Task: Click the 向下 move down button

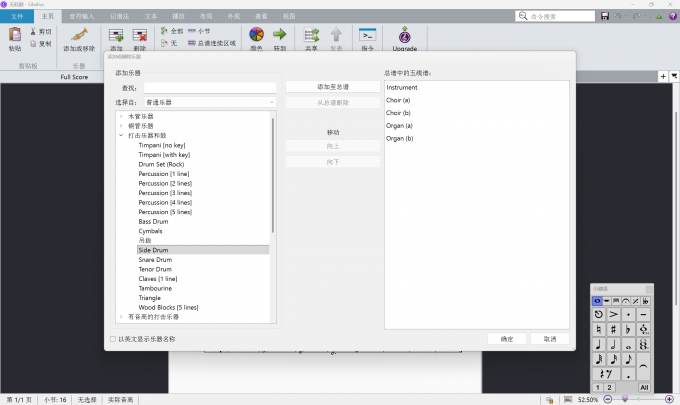Action: 333,162
